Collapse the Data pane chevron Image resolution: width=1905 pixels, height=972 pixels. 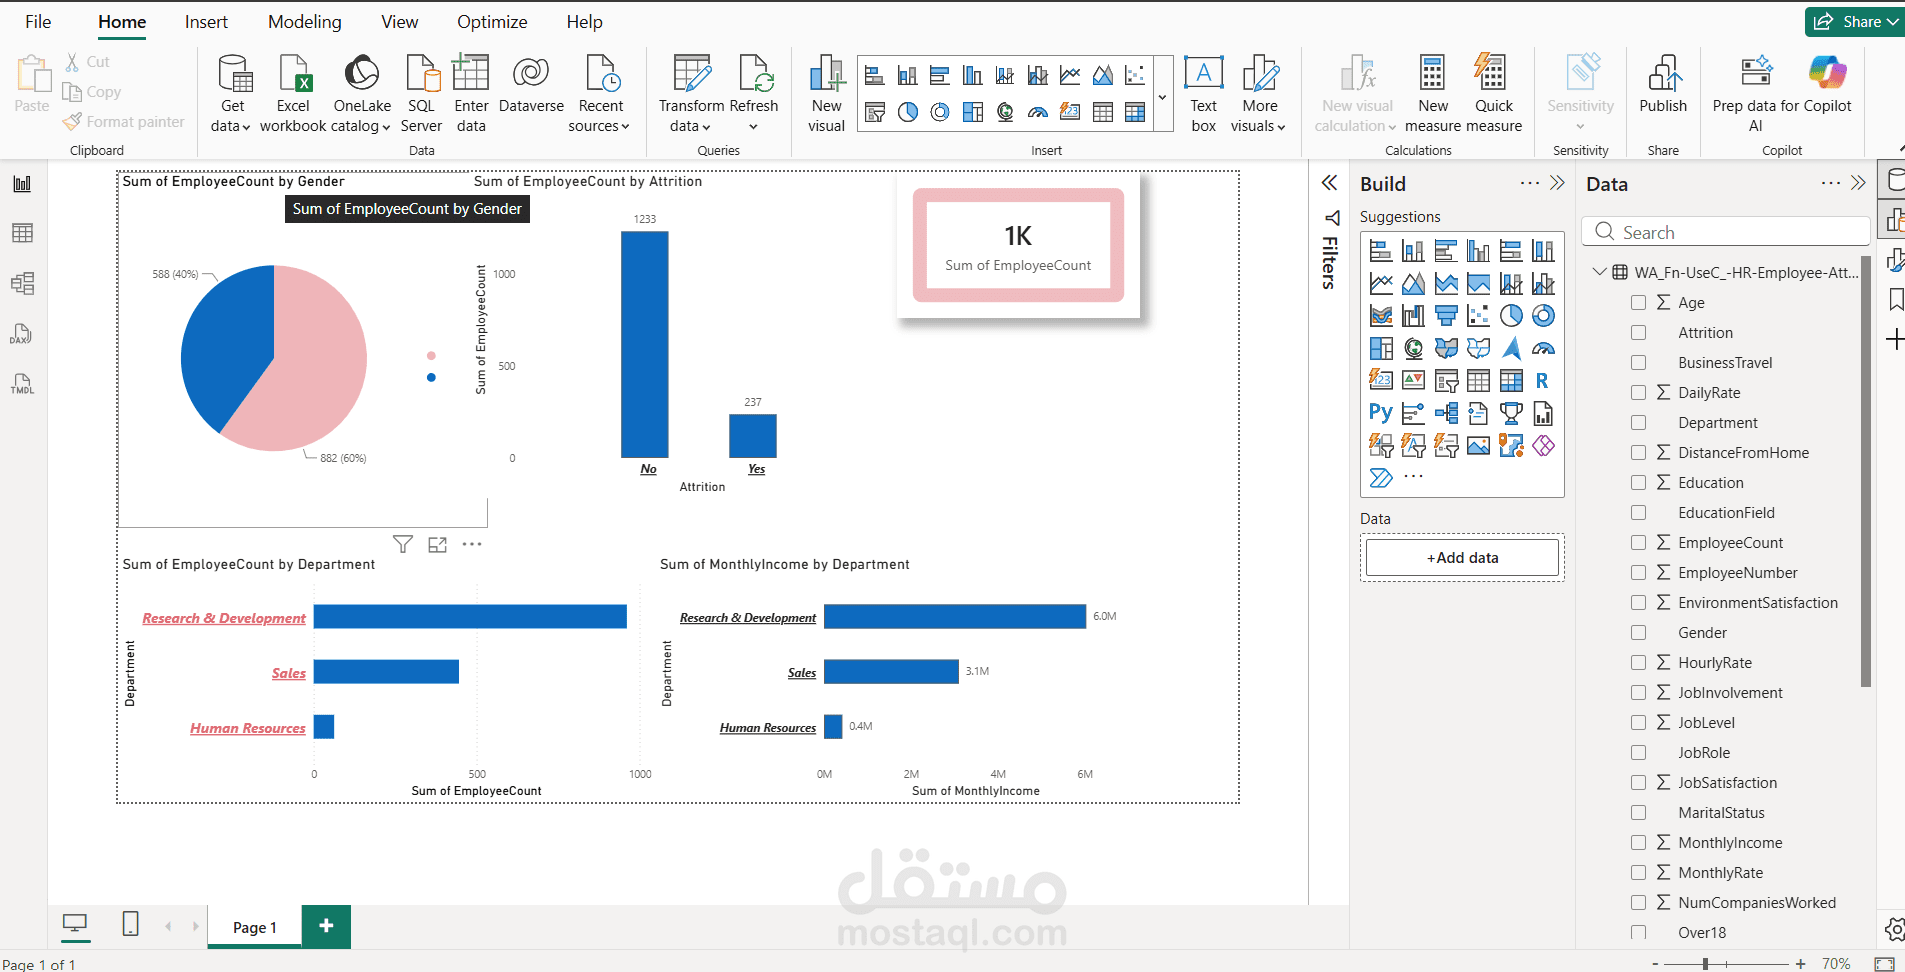pos(1858,182)
